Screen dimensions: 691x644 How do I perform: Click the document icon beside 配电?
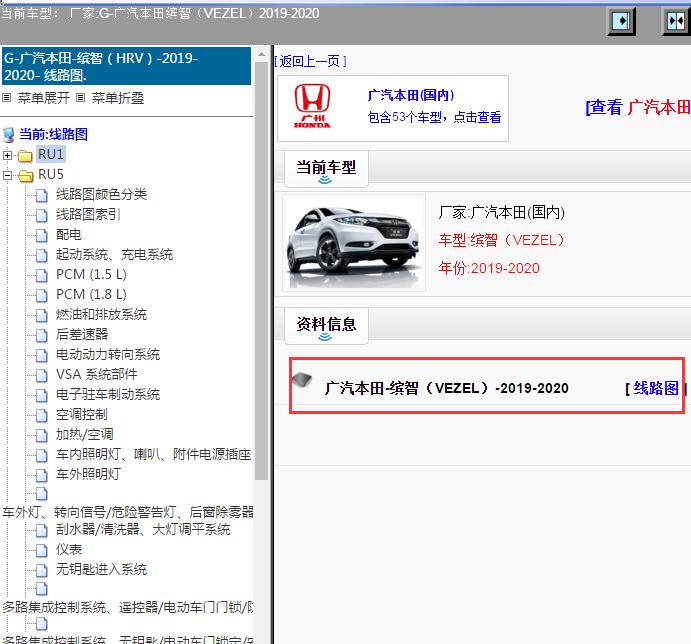41,235
